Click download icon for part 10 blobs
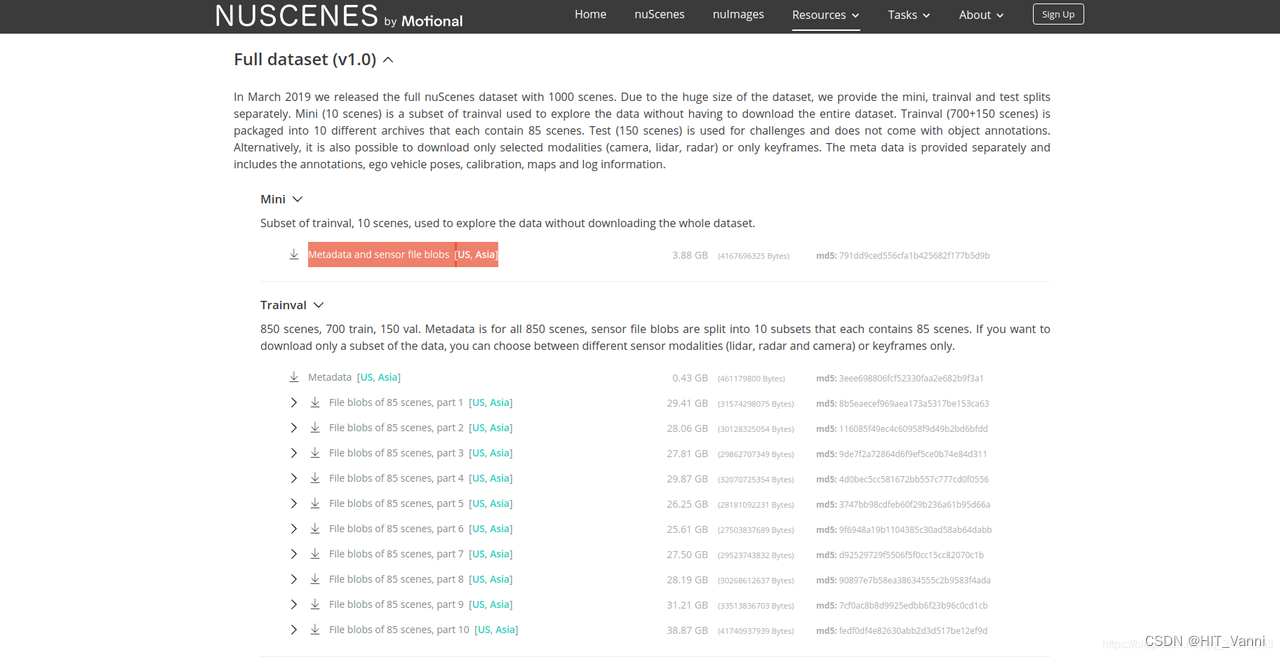1280x657 pixels. pos(315,630)
